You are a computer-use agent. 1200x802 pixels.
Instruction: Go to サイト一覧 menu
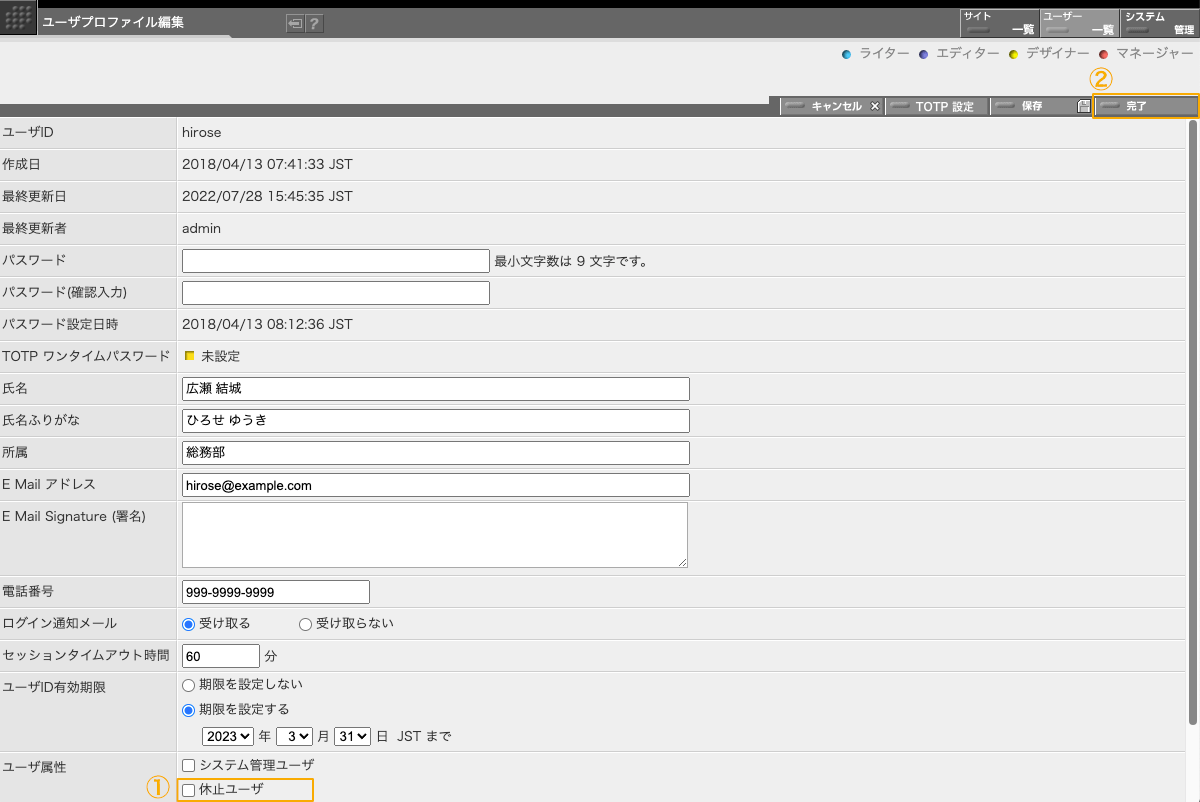pos(998,23)
